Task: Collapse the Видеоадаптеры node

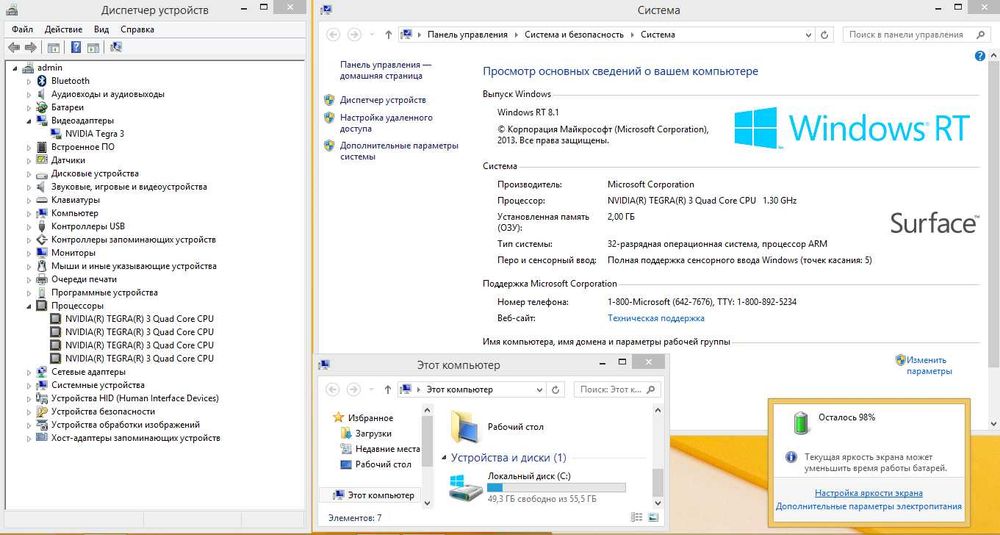Action: point(29,121)
